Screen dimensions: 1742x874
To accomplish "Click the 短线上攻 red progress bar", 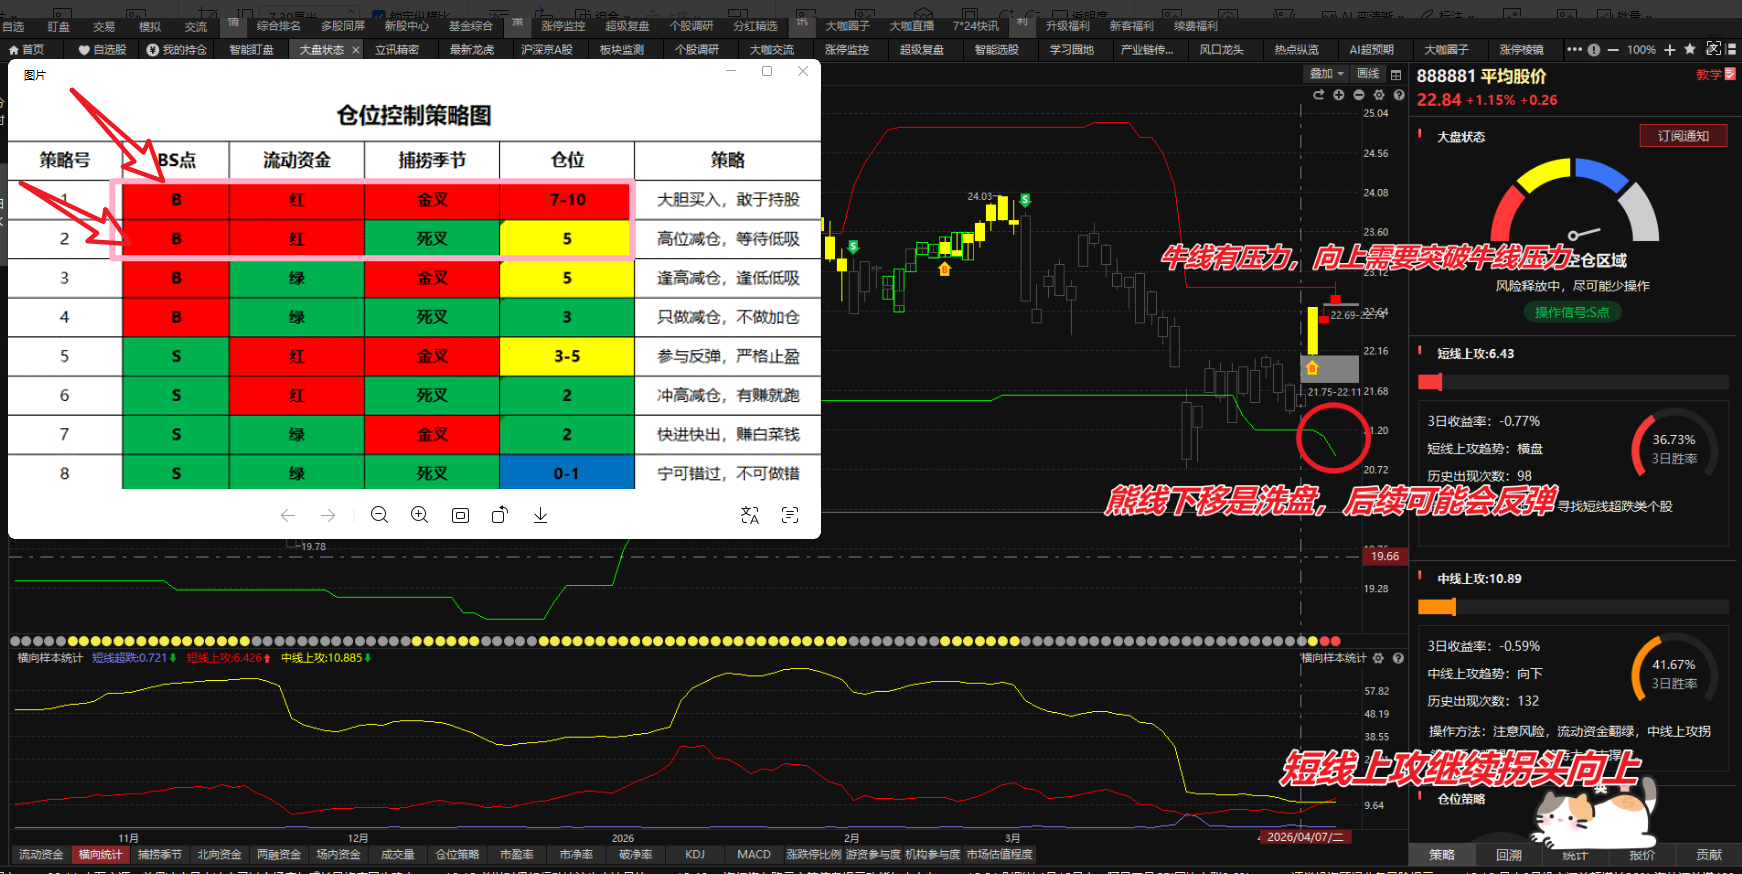I will point(1431,382).
